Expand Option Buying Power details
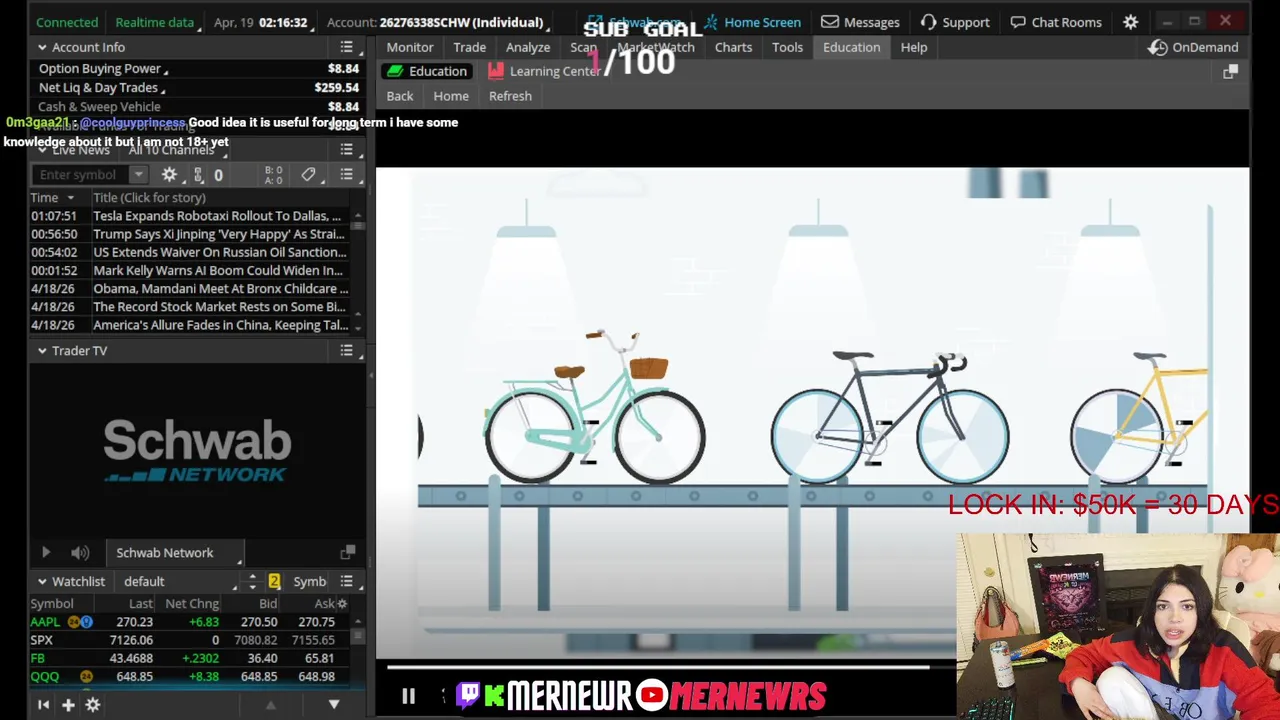The image size is (1280, 720). 103,69
